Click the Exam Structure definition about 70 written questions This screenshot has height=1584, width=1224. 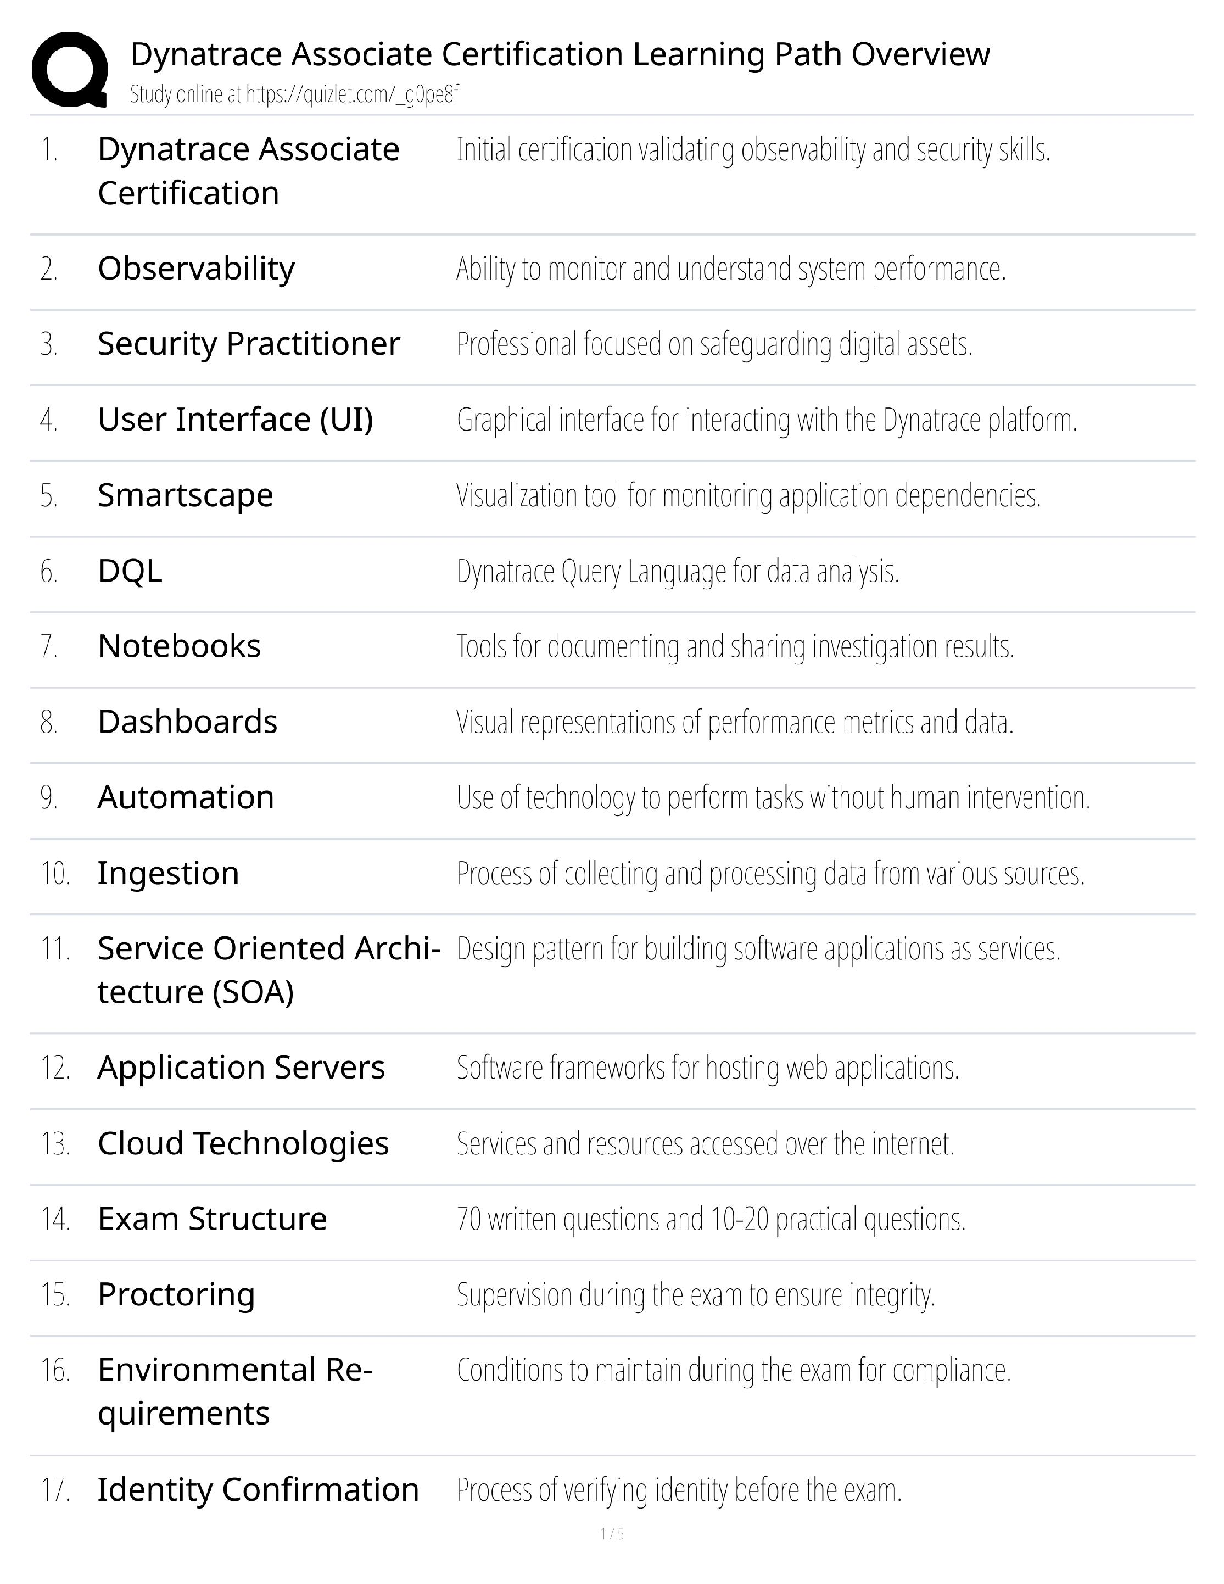710,1219
